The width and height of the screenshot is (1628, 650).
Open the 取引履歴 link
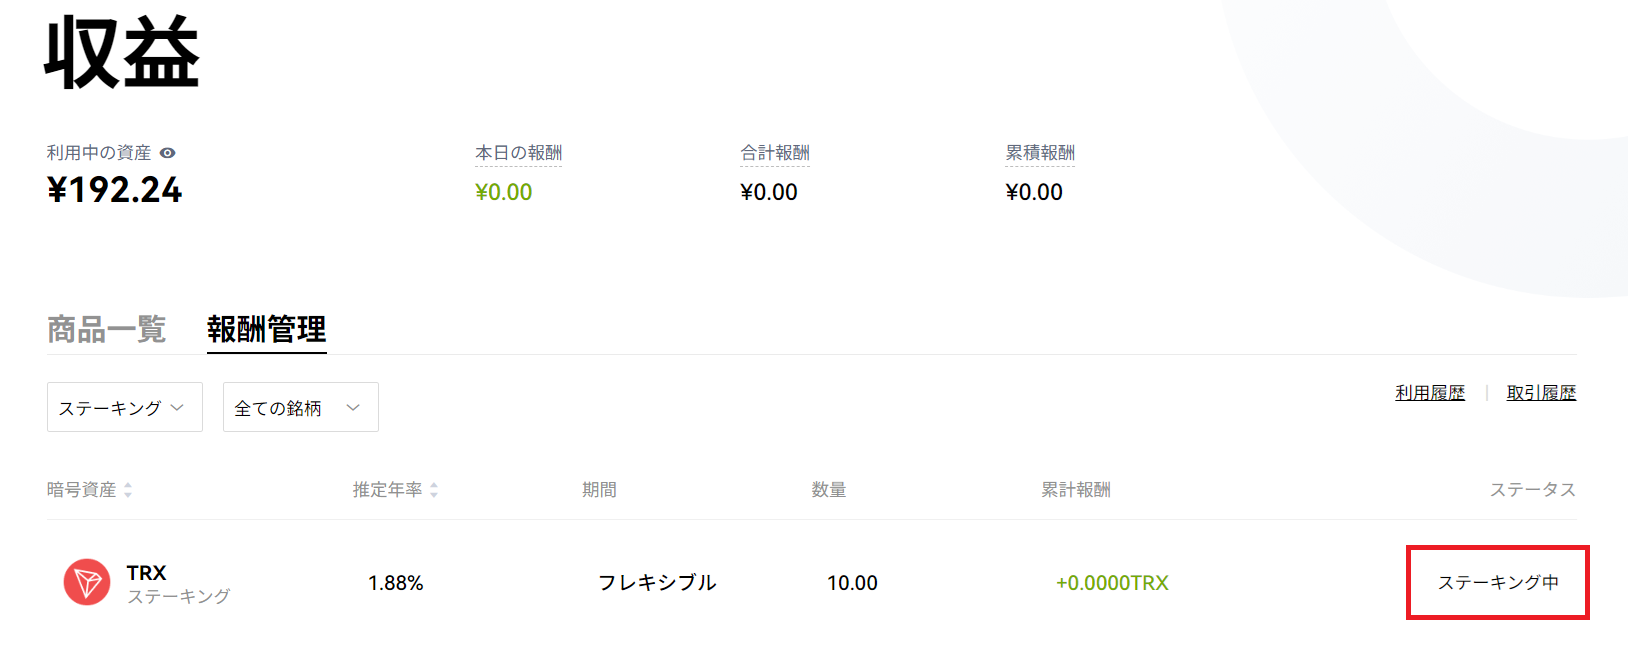1541,393
